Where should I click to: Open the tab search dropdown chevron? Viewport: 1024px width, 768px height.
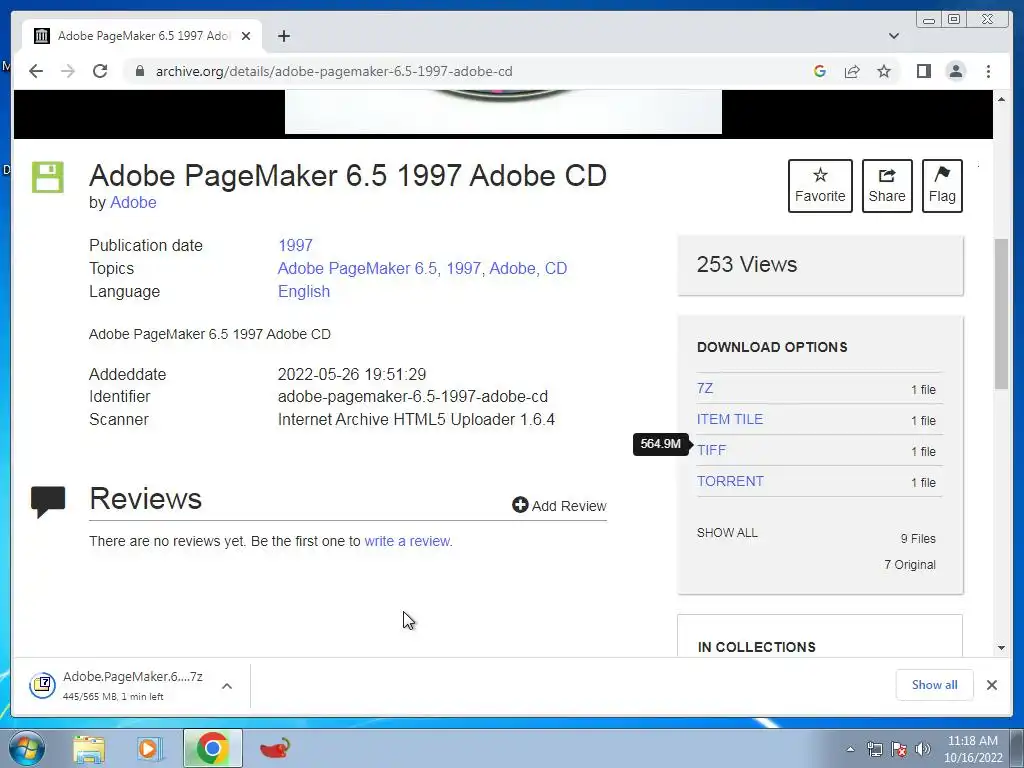894,36
